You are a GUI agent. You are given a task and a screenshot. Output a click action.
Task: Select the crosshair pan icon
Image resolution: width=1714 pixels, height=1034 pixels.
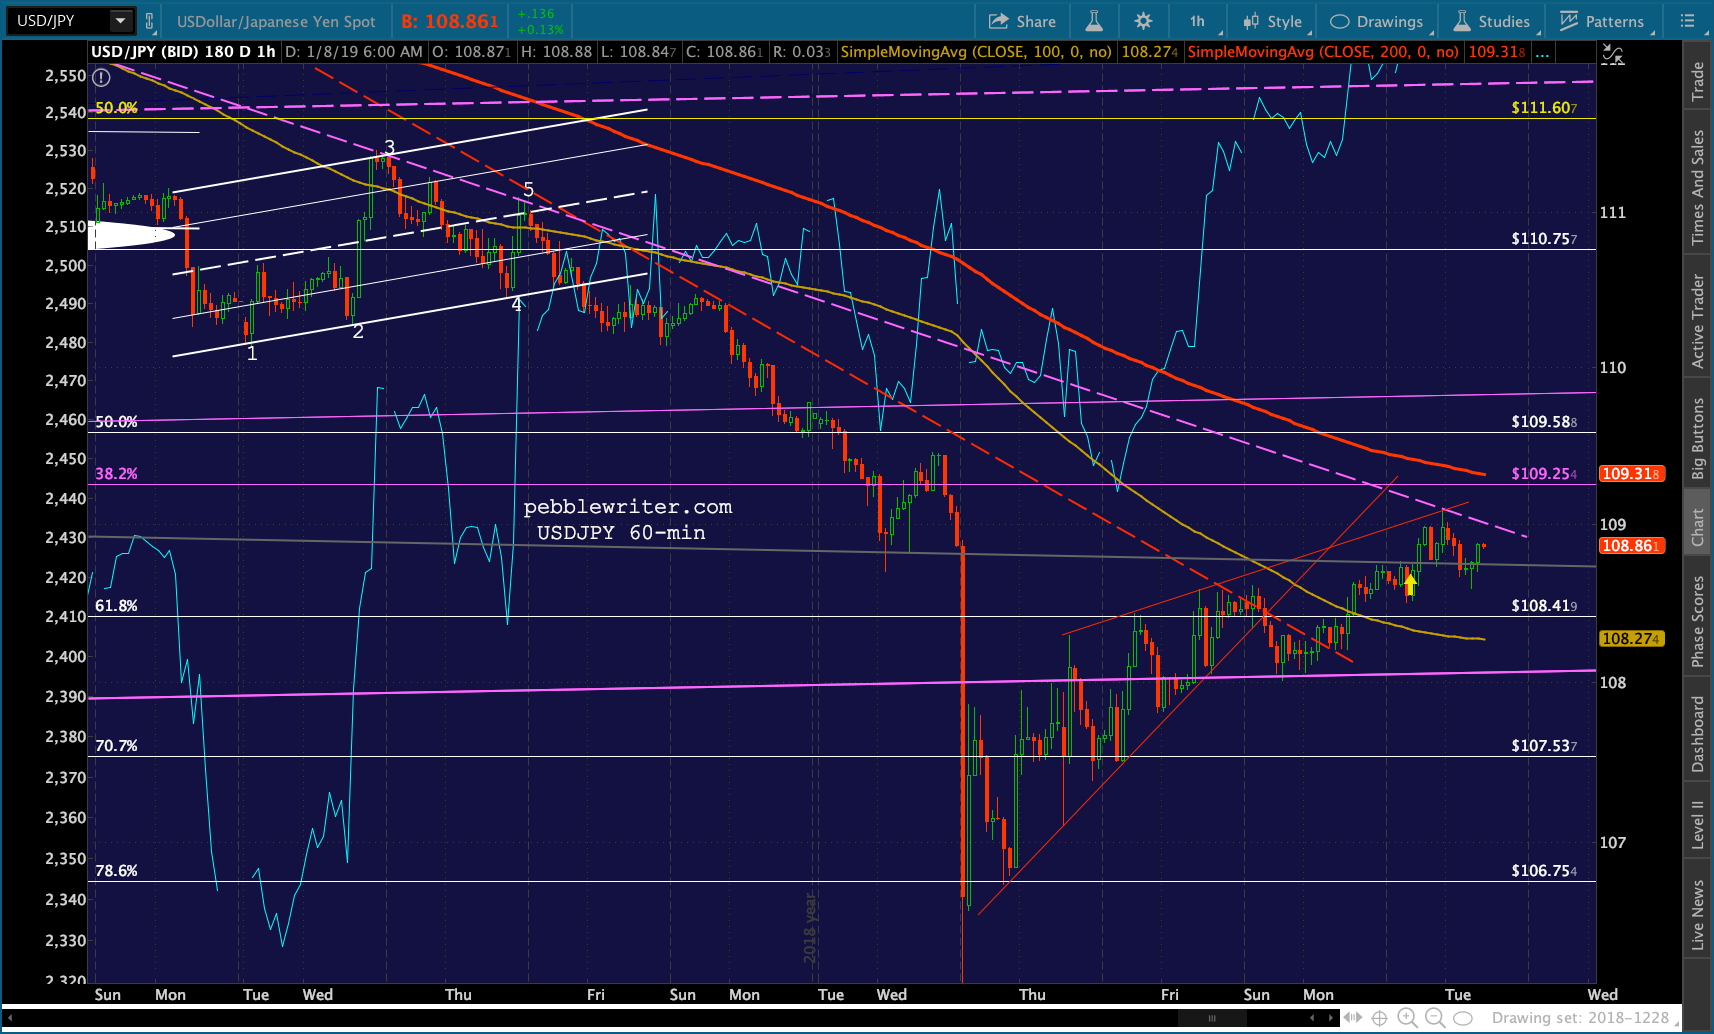point(1379,1018)
